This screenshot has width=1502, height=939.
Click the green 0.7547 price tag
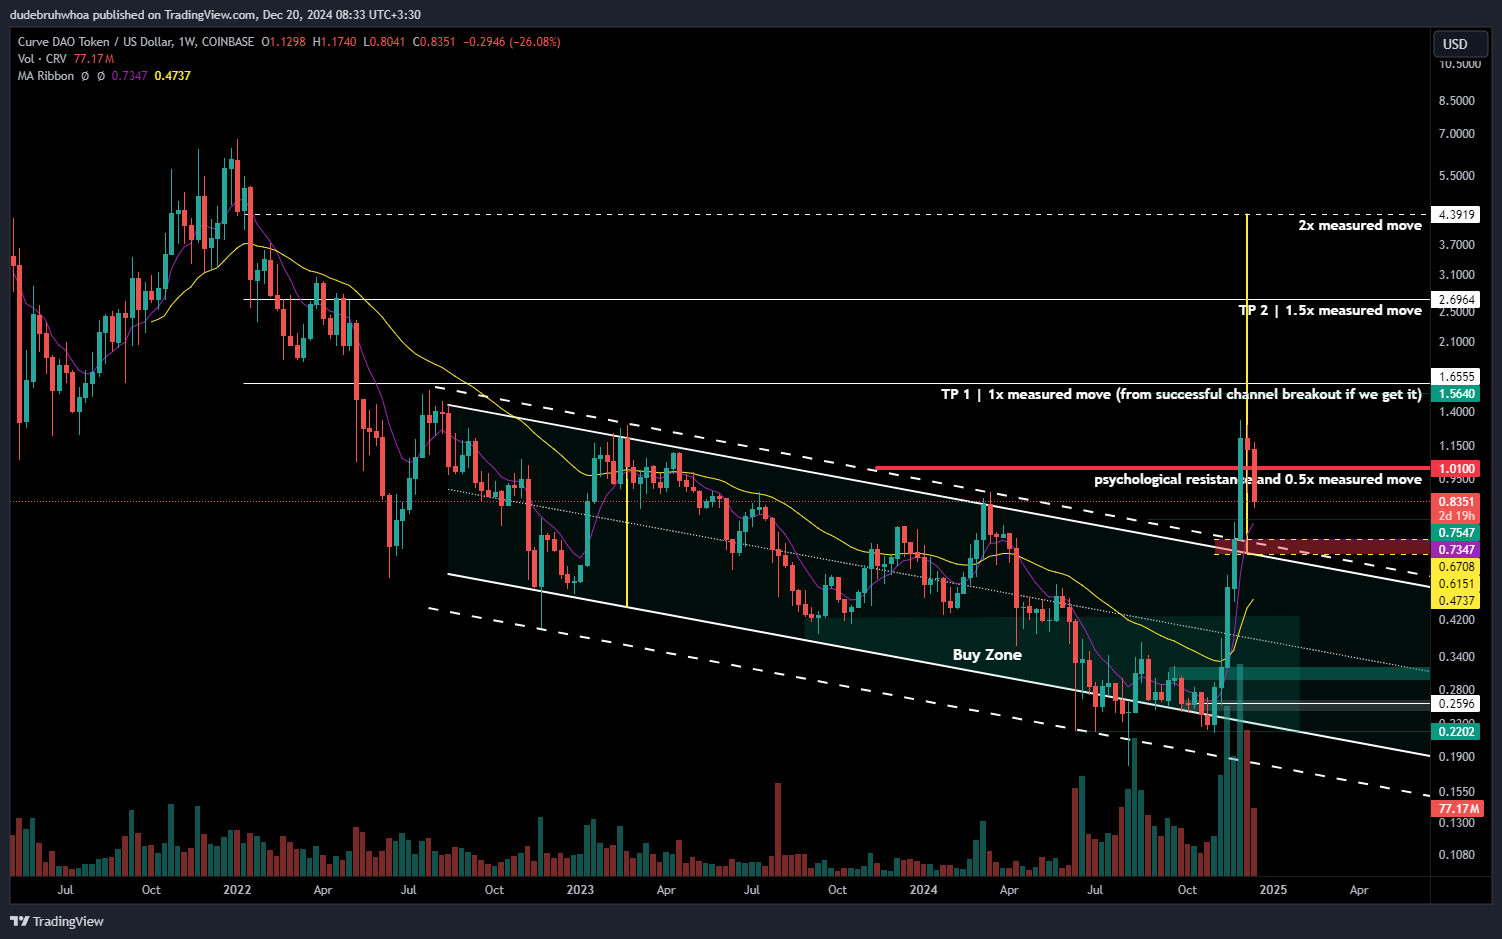pyautogui.click(x=1456, y=533)
